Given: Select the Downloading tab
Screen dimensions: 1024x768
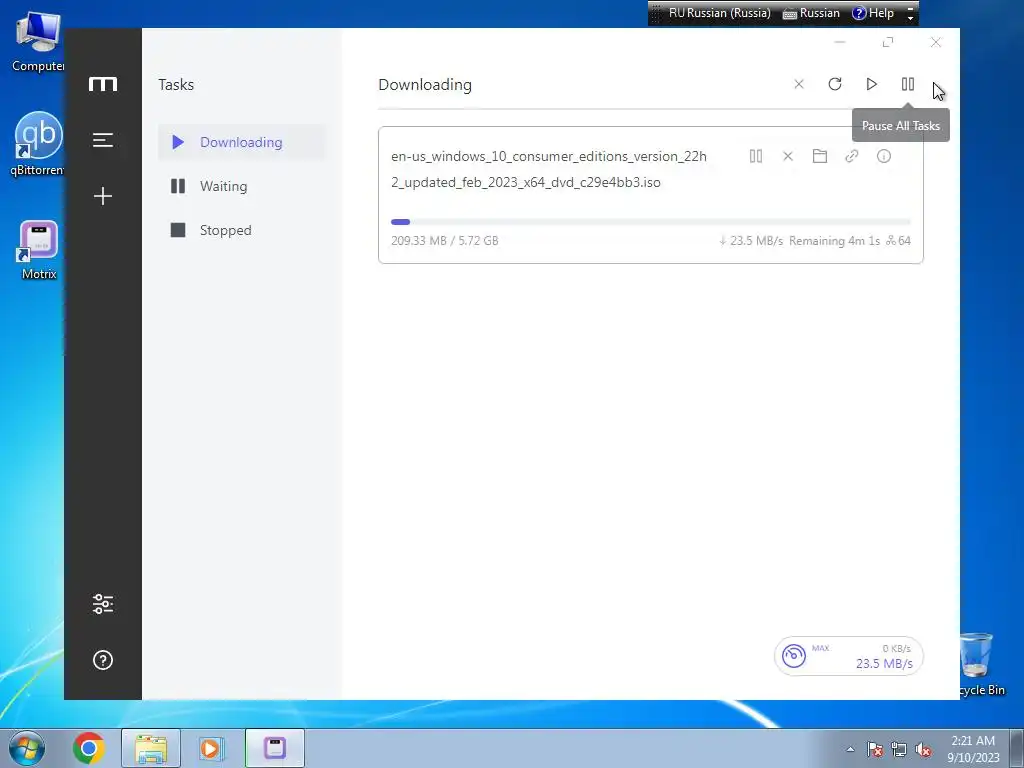Looking at the screenshot, I should coord(242,142).
